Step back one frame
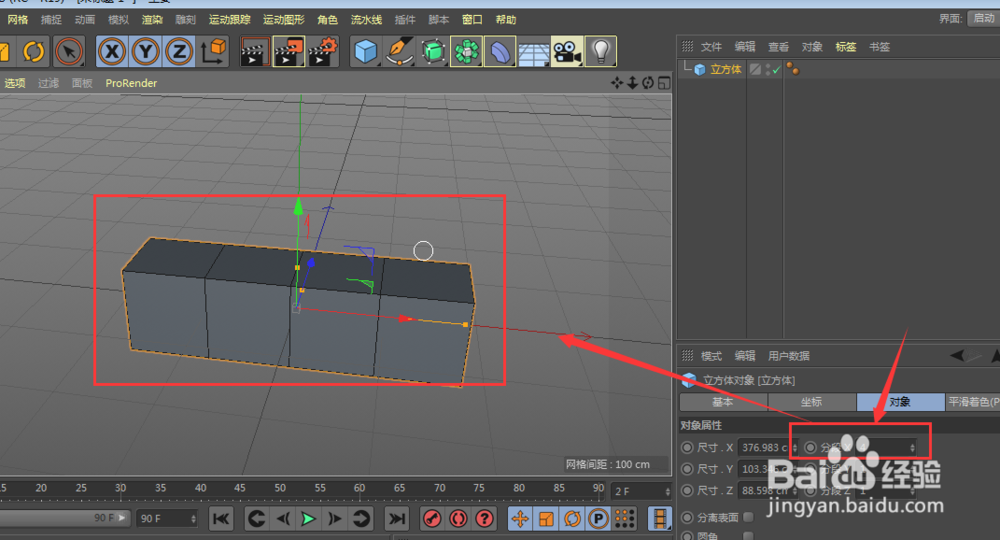Image resolution: width=1000 pixels, height=540 pixels. coord(283,519)
